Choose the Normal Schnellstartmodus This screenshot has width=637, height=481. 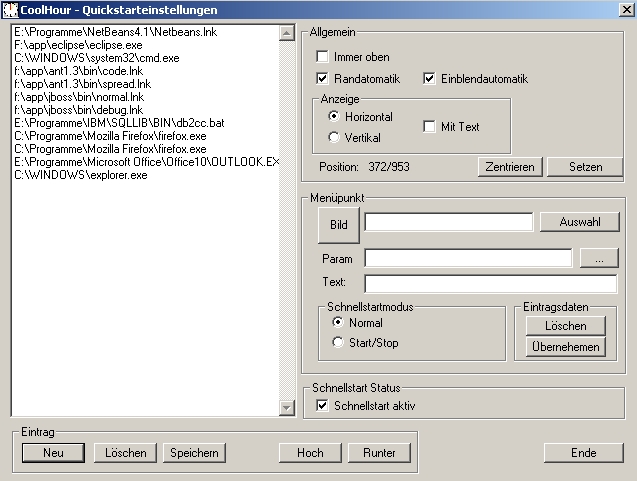click(338, 323)
